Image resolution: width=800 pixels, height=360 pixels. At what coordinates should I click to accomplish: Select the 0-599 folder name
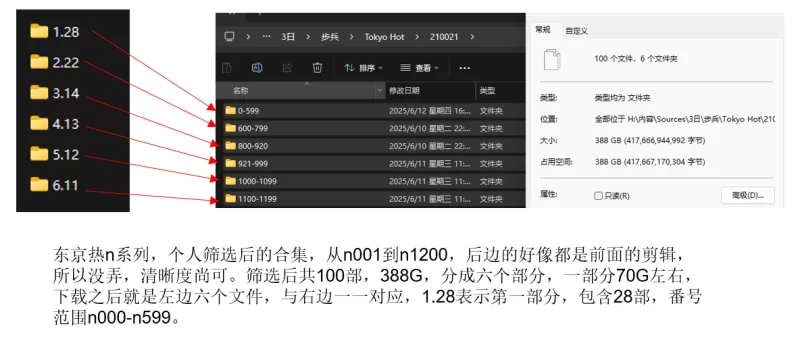coord(248,111)
